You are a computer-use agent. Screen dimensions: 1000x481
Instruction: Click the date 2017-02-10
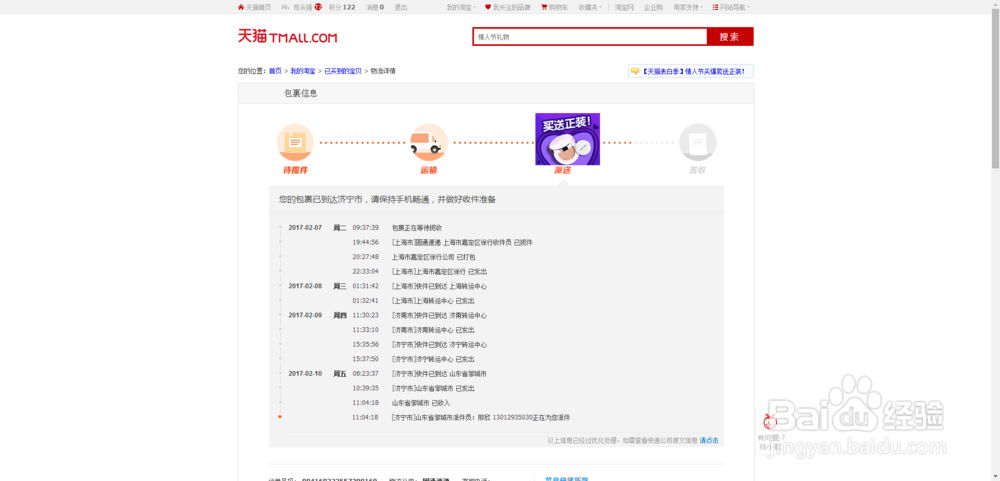pyautogui.click(x=305, y=373)
